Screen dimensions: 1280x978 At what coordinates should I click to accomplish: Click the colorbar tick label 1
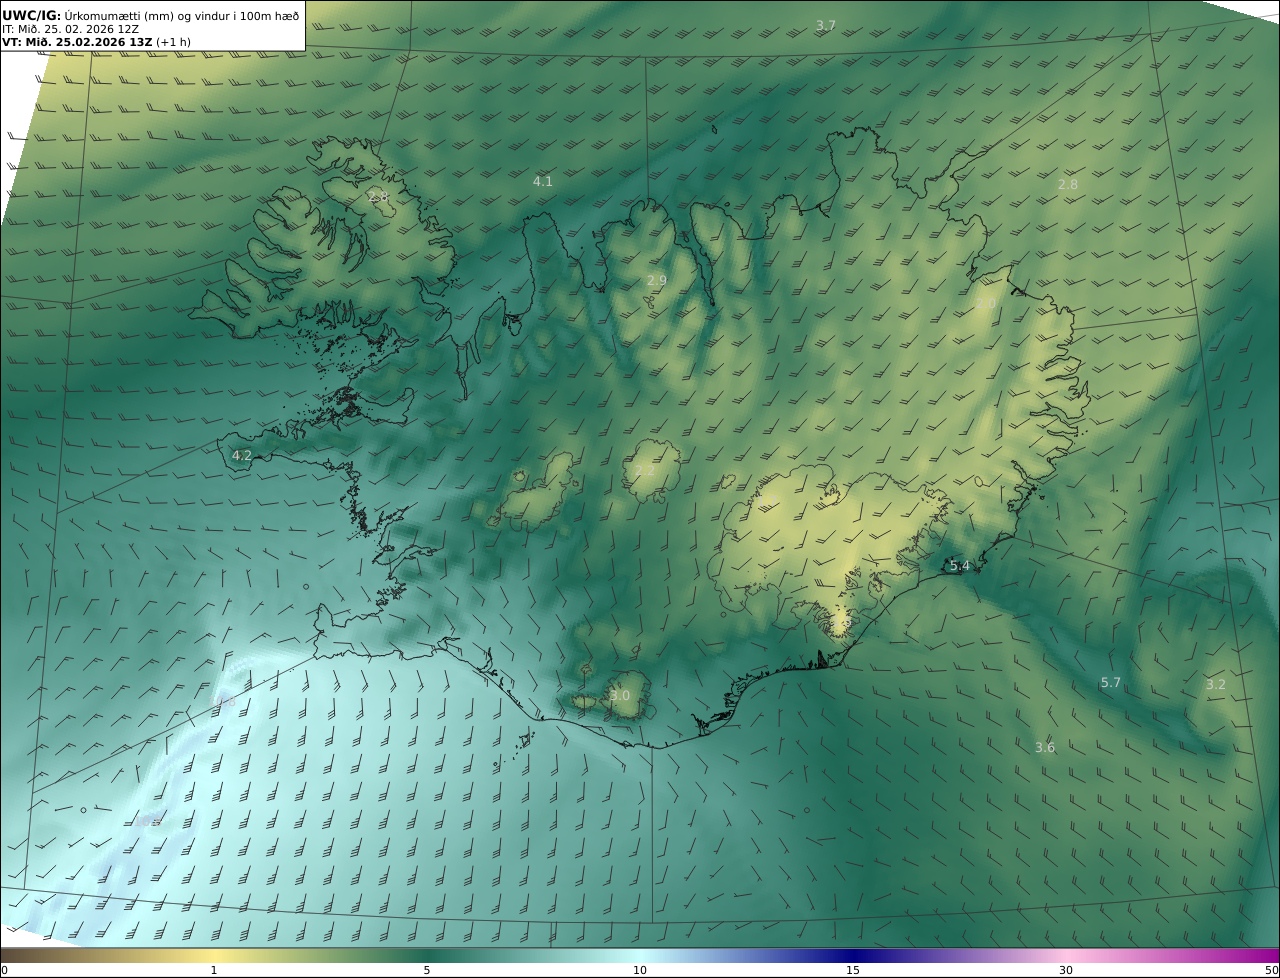tap(214, 970)
